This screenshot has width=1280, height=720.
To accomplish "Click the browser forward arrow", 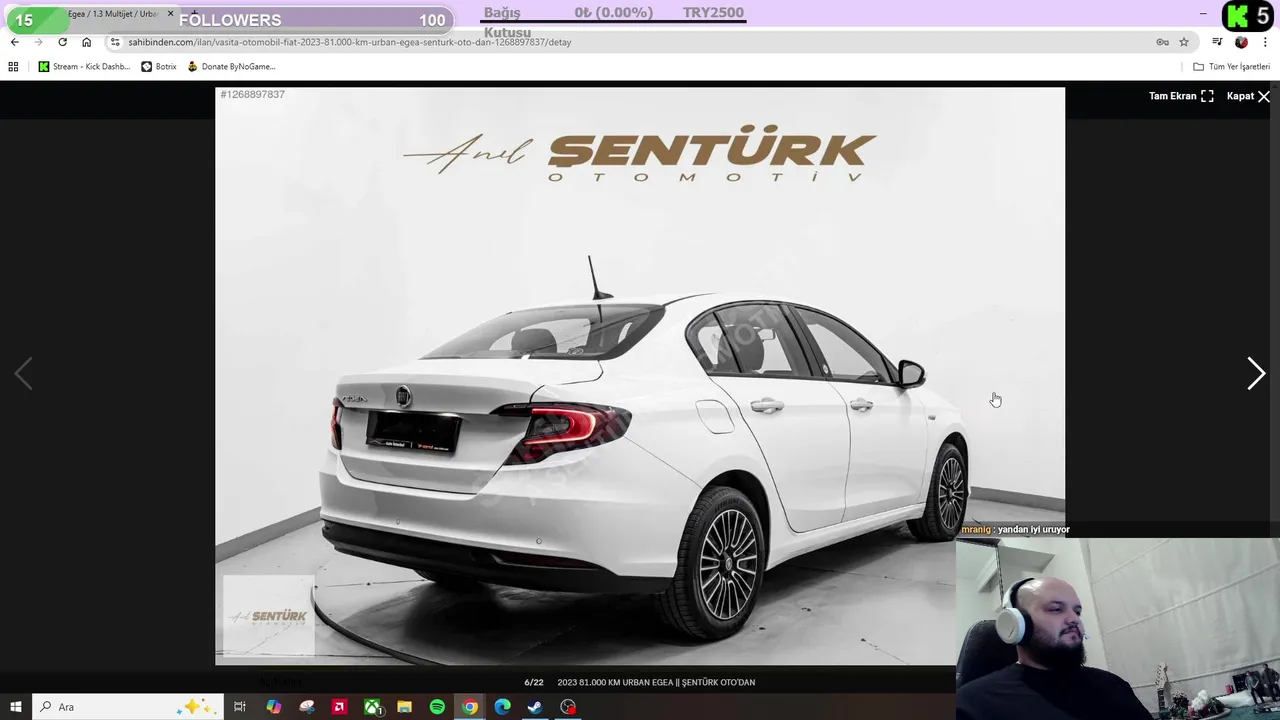I will point(38,42).
